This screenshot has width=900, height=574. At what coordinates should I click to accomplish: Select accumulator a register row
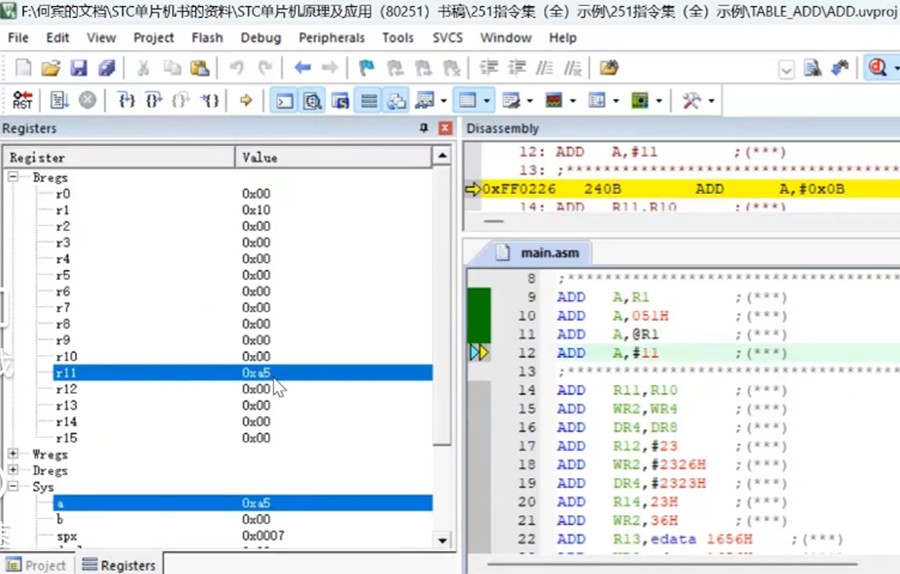point(243,503)
